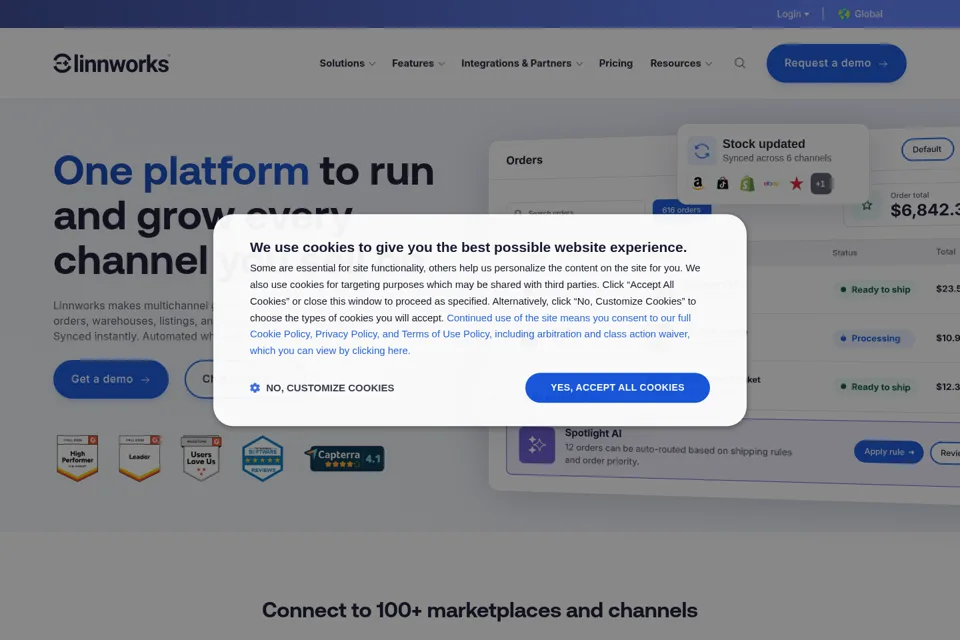Accept all cookies
The width and height of the screenshot is (960, 640).
coord(617,388)
